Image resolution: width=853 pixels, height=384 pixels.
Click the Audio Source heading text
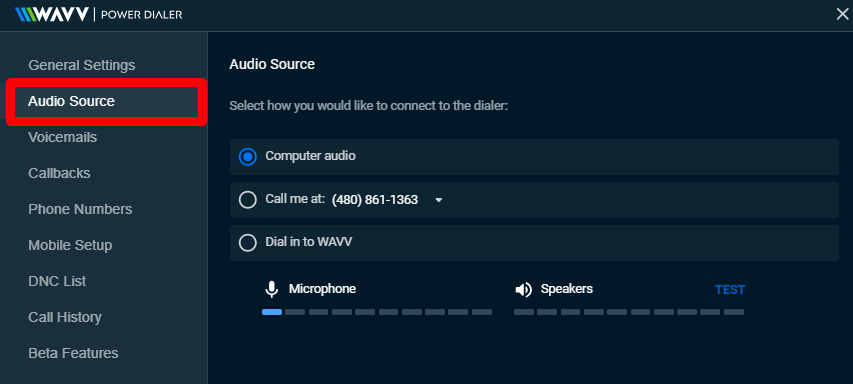click(272, 64)
